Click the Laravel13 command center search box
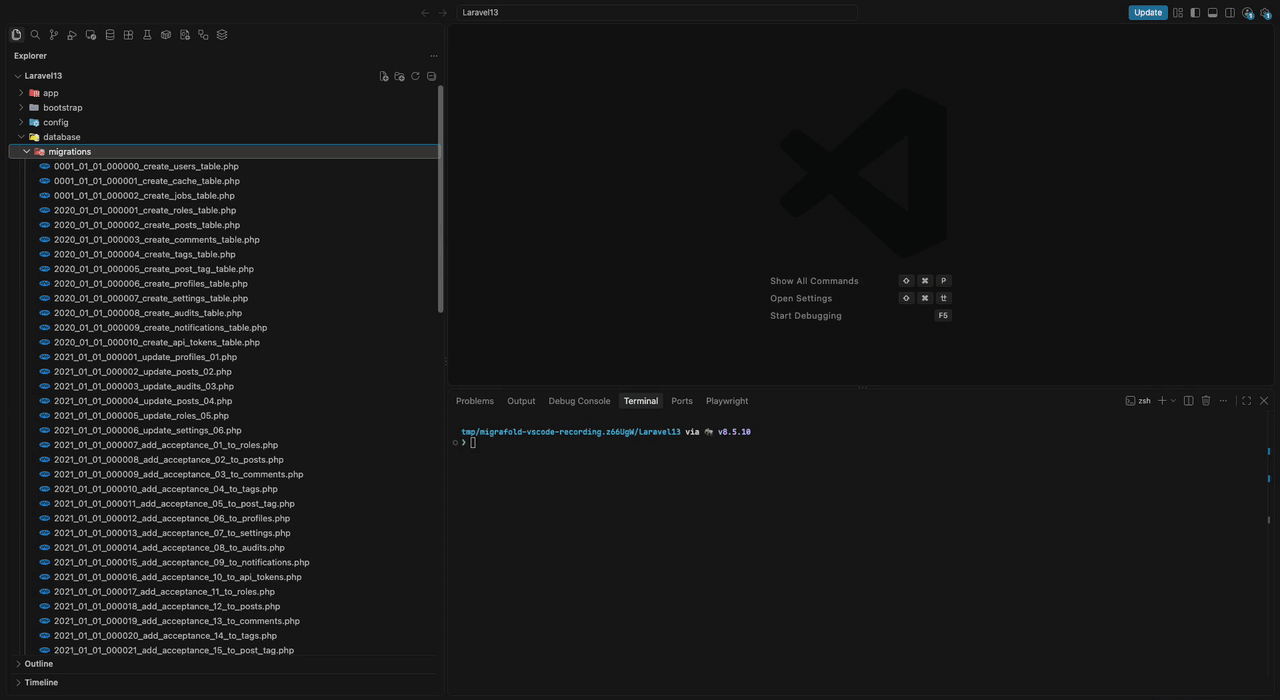 657,13
